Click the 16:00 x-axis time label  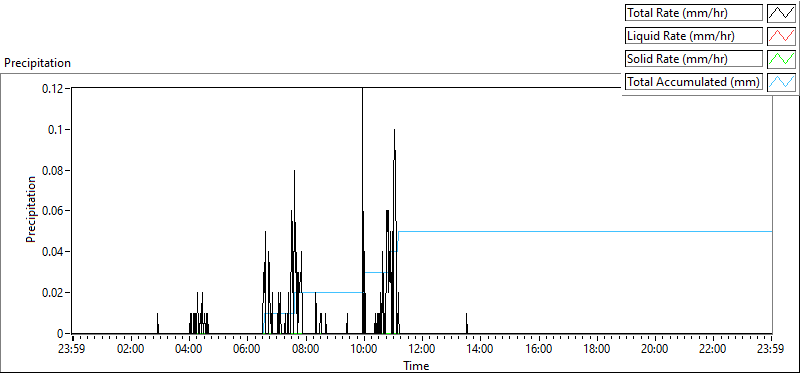click(x=538, y=349)
